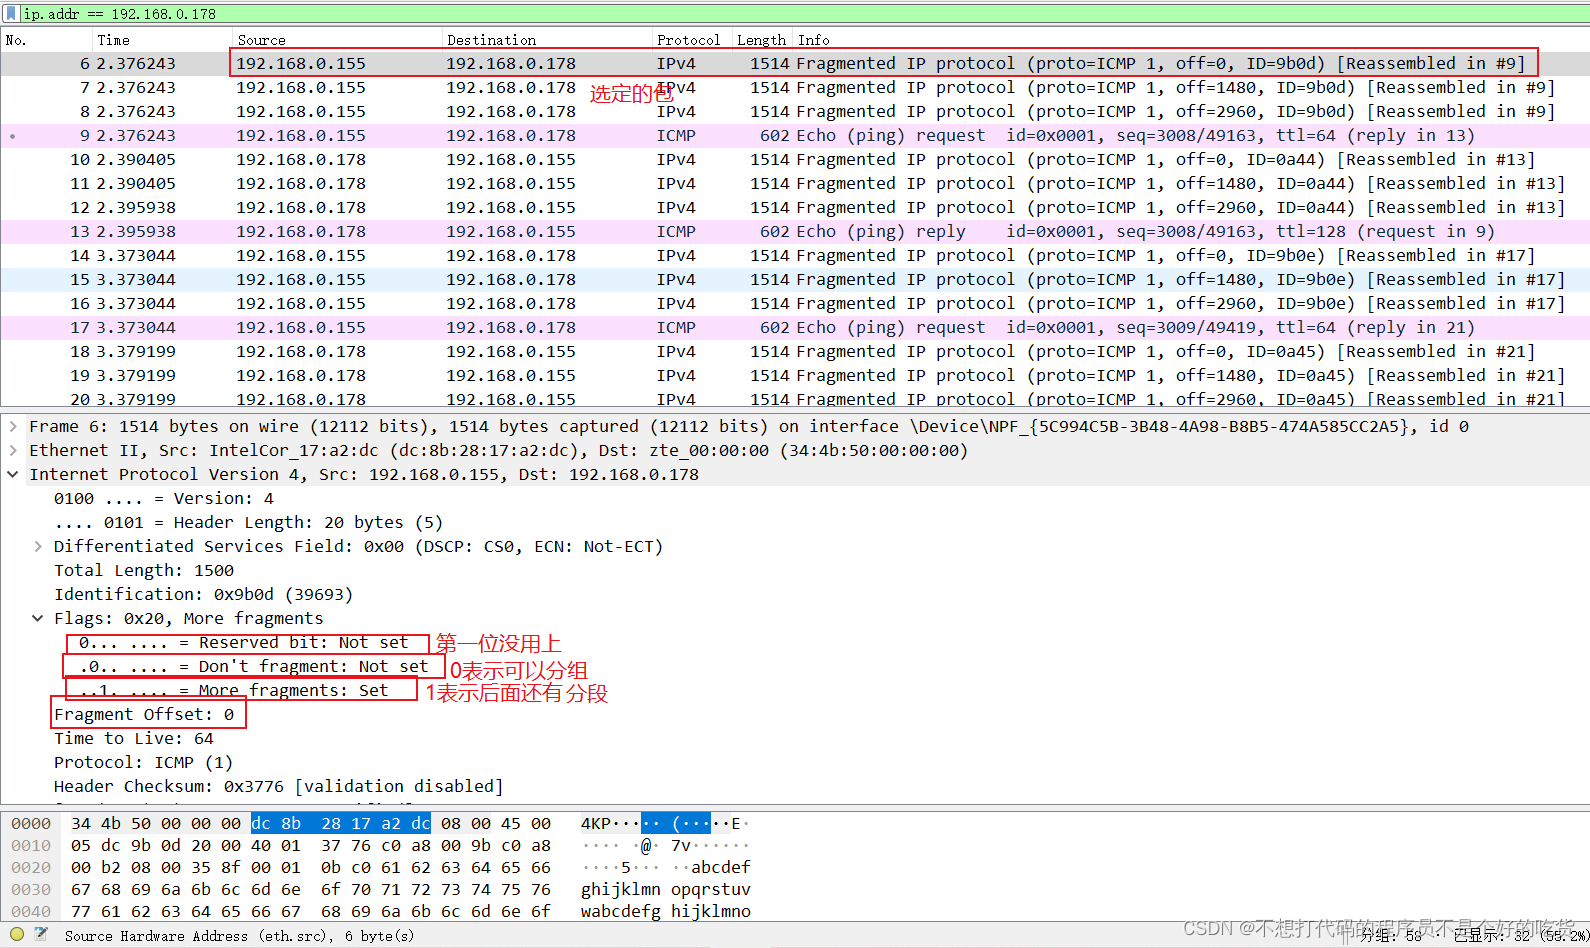
Task: Select Header Checksum: 0x3776 field
Action: point(279,786)
